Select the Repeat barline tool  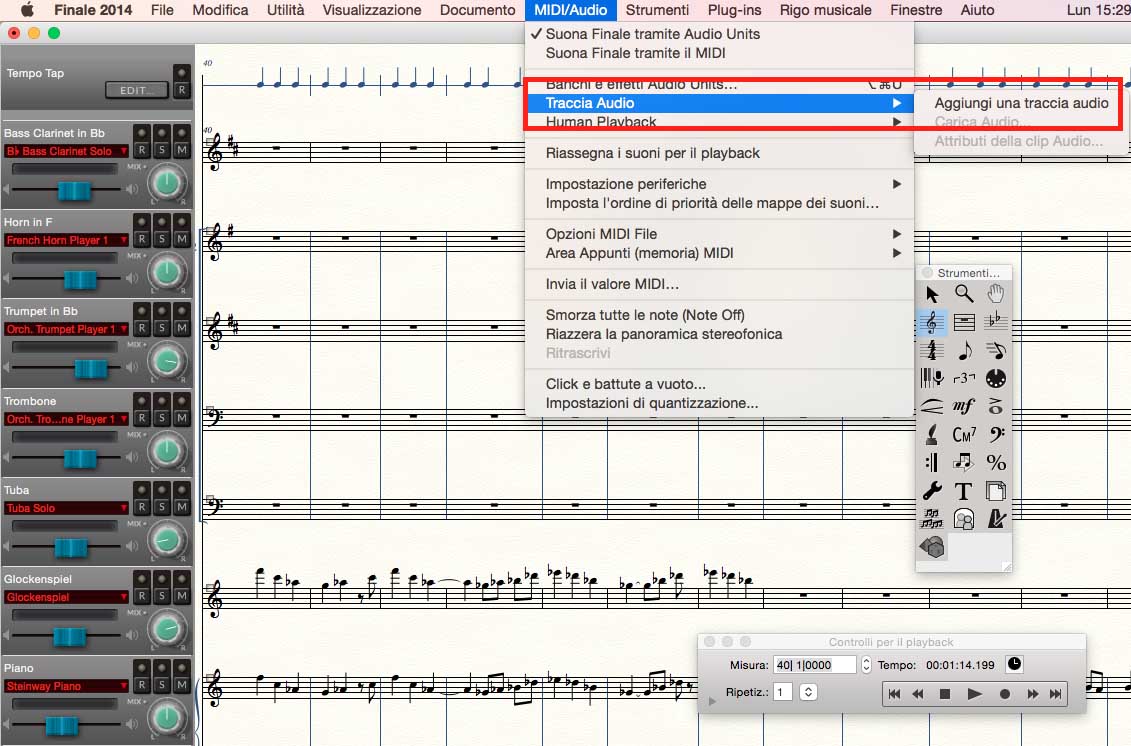pyautogui.click(x=932, y=462)
